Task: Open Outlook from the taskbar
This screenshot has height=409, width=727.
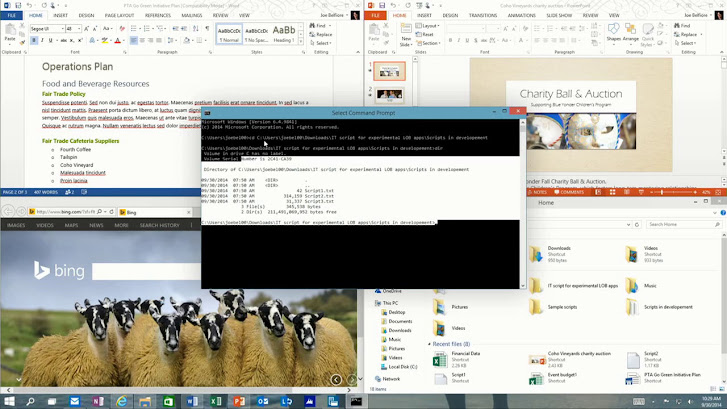Action: [262, 401]
